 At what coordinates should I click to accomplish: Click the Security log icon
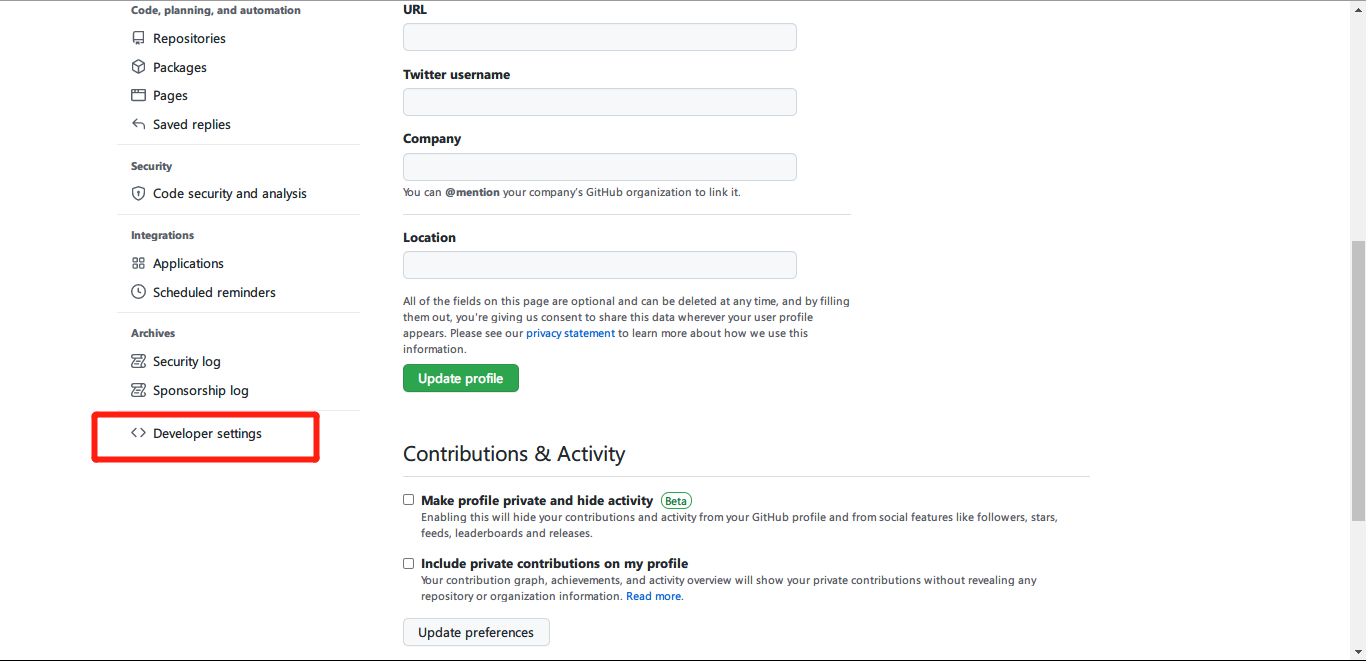138,361
